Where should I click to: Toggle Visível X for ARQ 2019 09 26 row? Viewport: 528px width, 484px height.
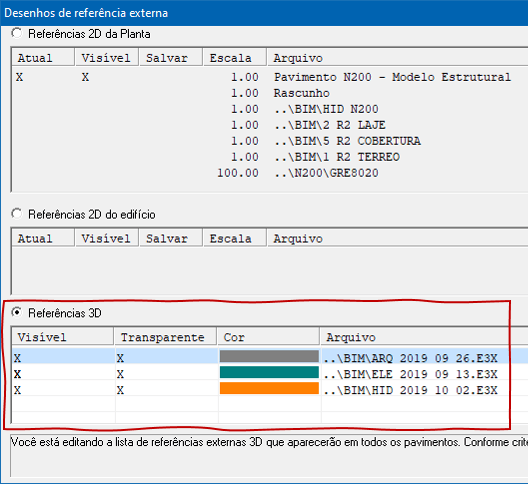click(x=18, y=358)
